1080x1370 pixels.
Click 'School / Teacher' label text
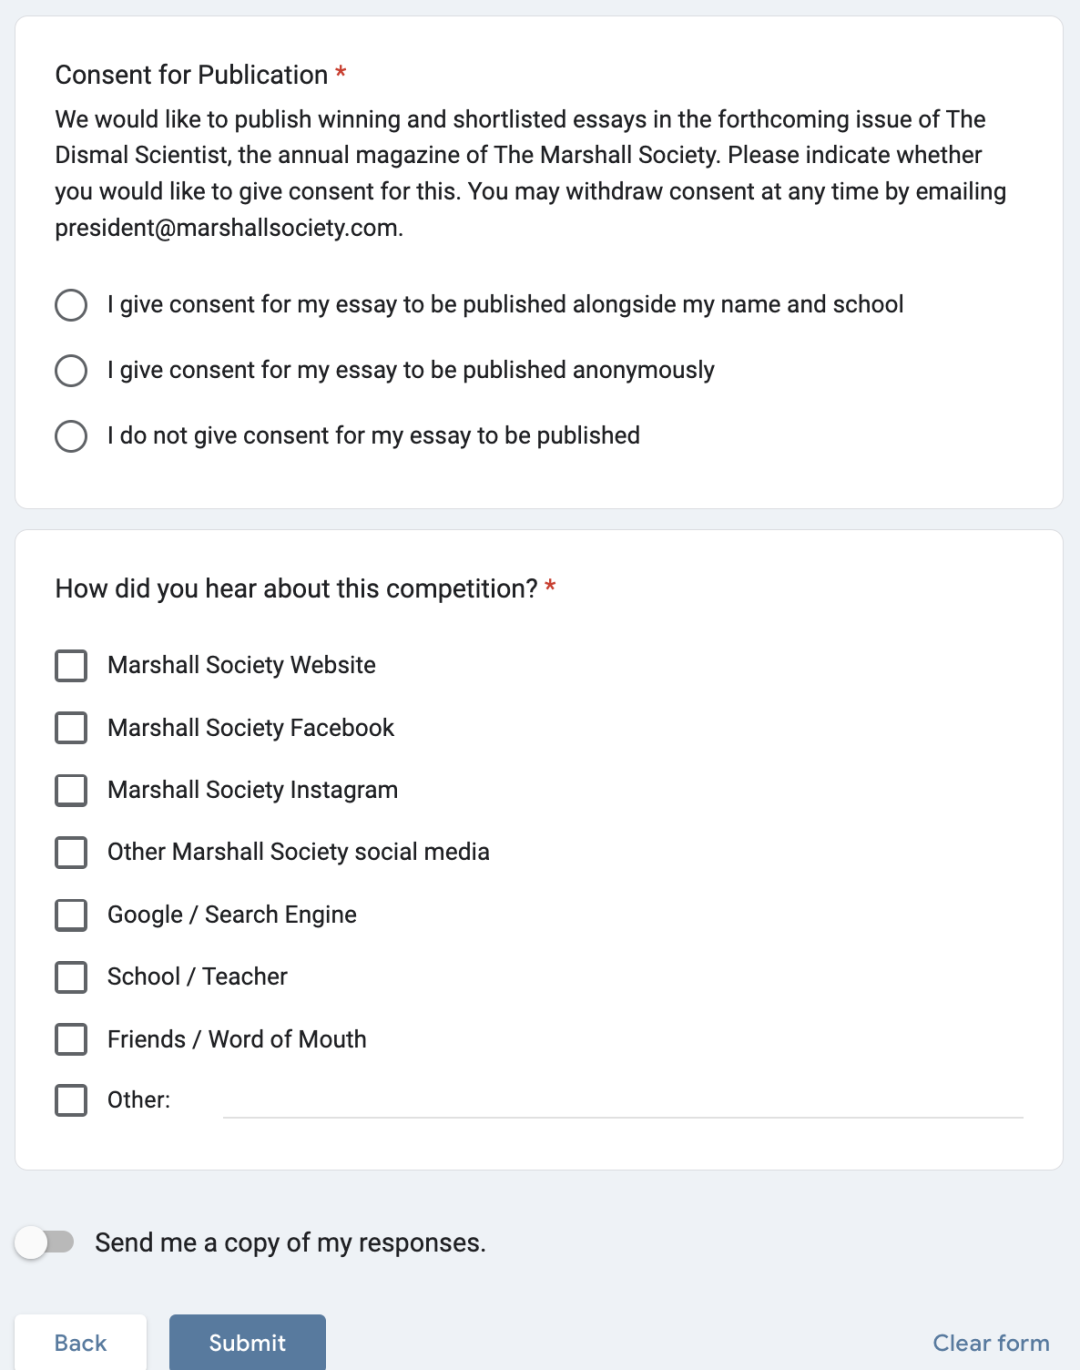tap(197, 977)
